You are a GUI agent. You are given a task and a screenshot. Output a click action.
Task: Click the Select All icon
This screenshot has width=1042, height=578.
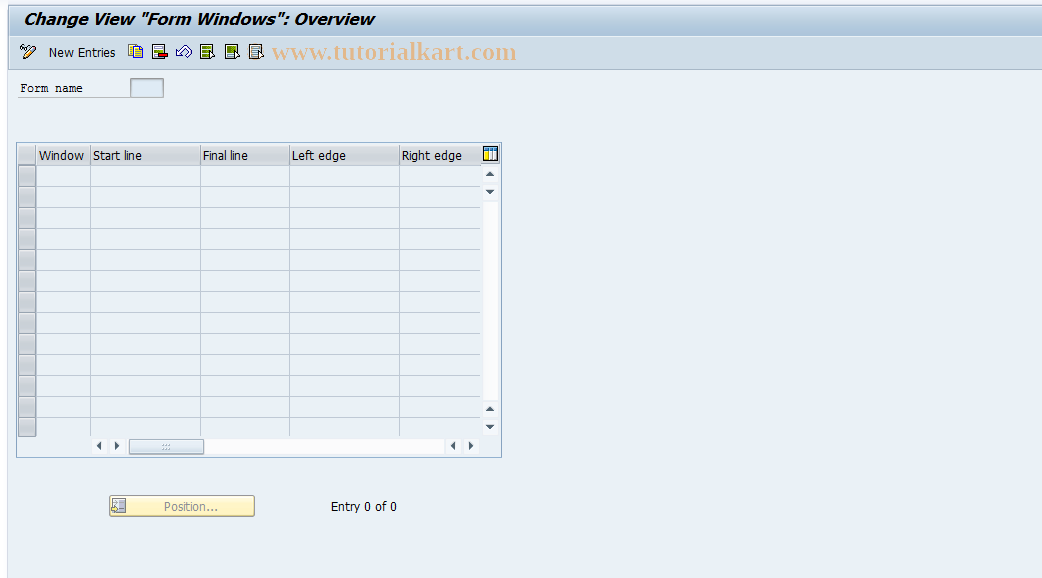click(x=207, y=52)
